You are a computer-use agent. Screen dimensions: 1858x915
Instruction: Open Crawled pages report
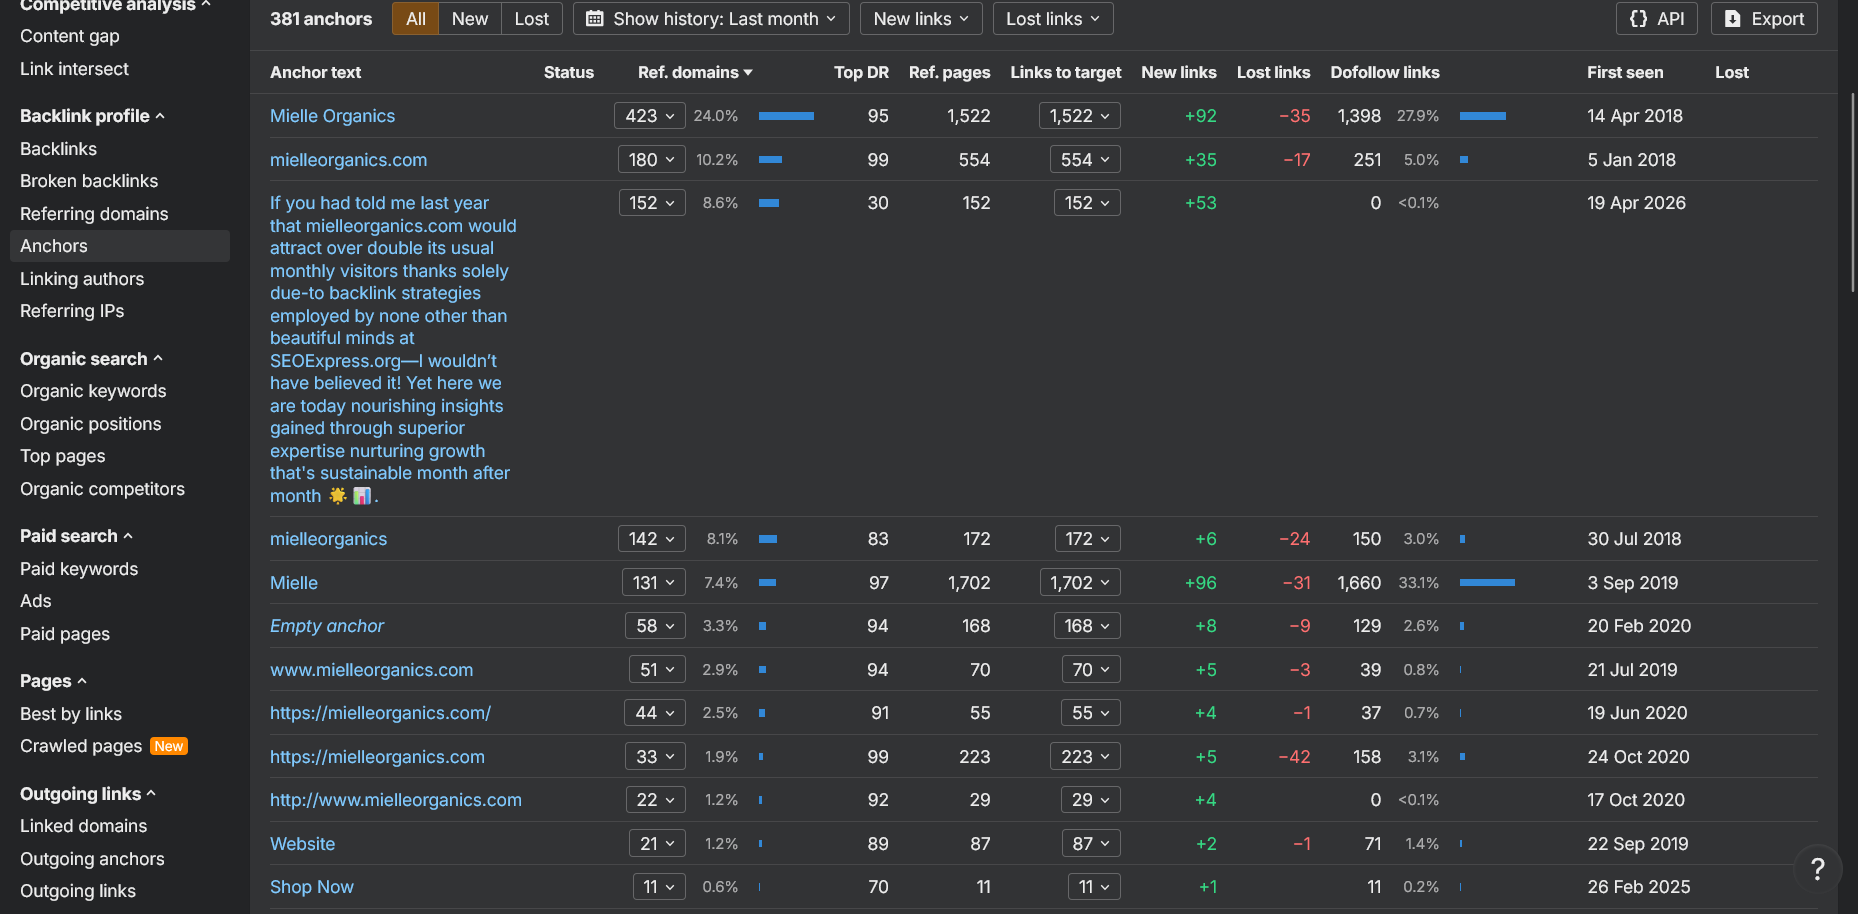81,746
